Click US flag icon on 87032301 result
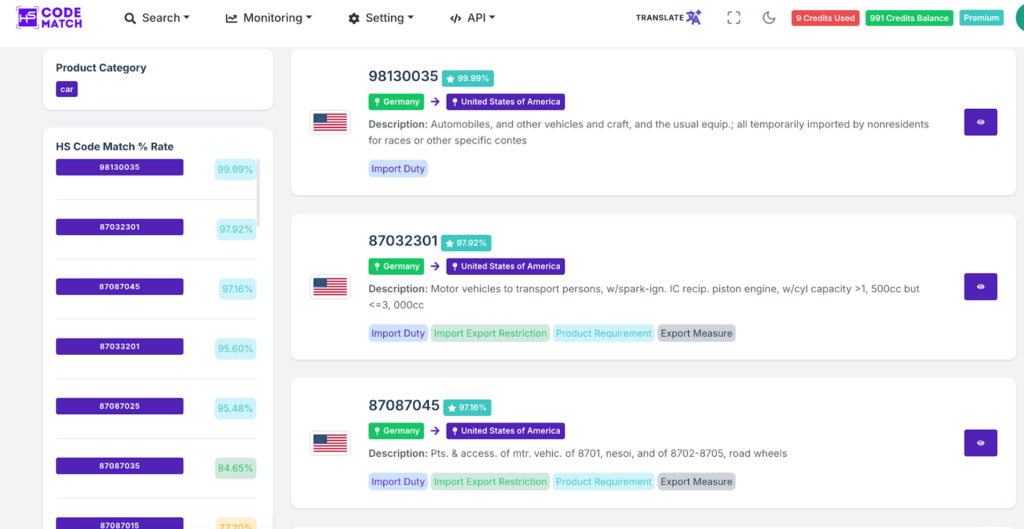1024x529 pixels. [330, 287]
